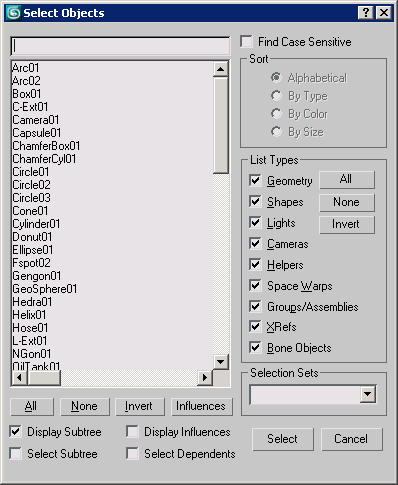This screenshot has height=485, width=398.
Task: Click the Cancel button
Action: tap(351, 439)
